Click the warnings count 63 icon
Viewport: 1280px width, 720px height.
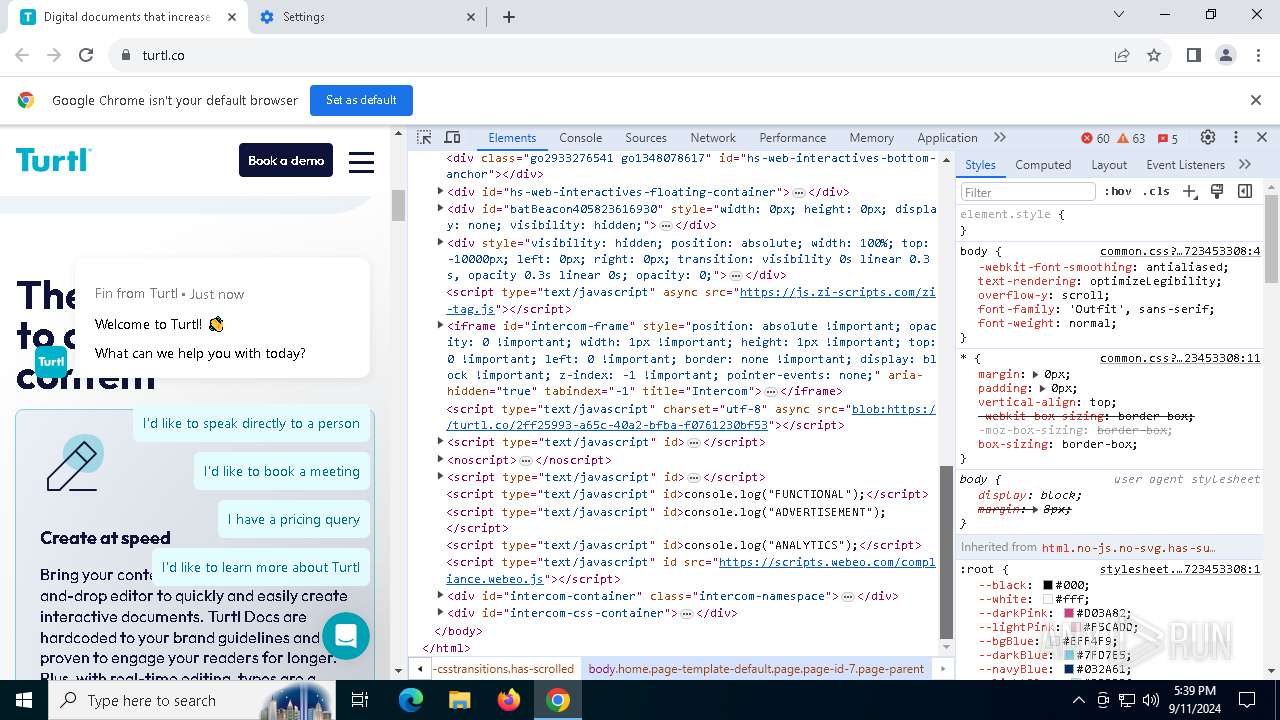click(1131, 138)
